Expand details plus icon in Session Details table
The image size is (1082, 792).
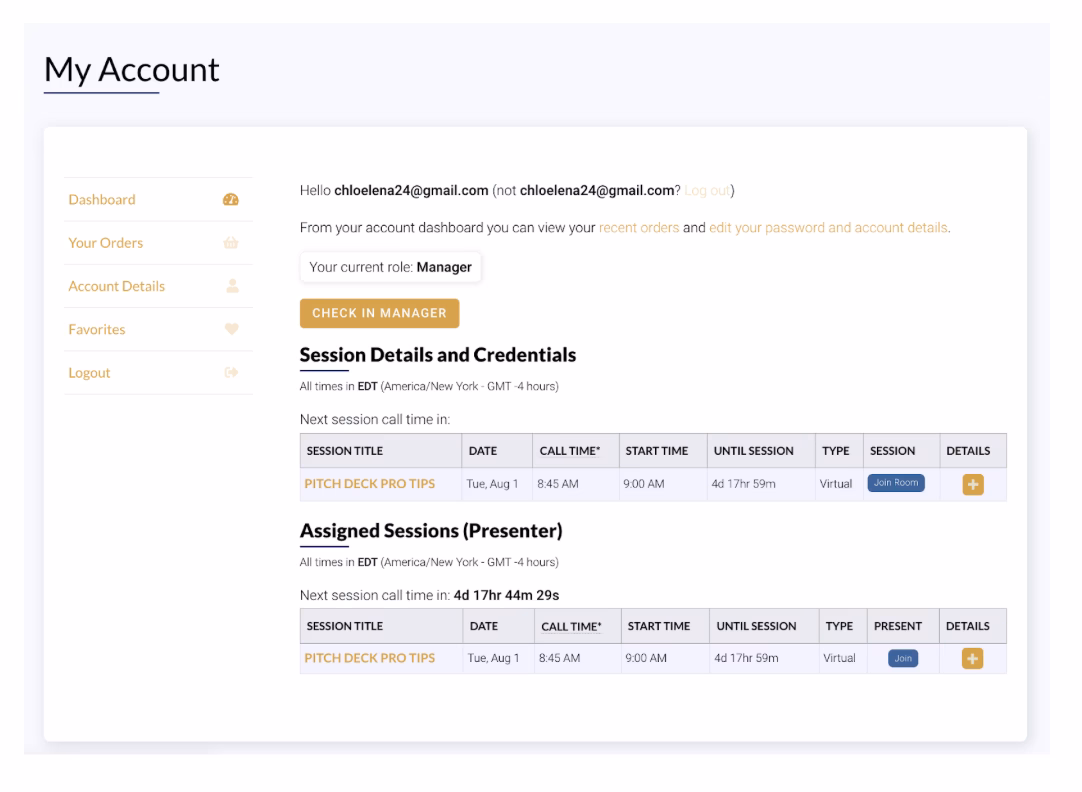coord(973,484)
